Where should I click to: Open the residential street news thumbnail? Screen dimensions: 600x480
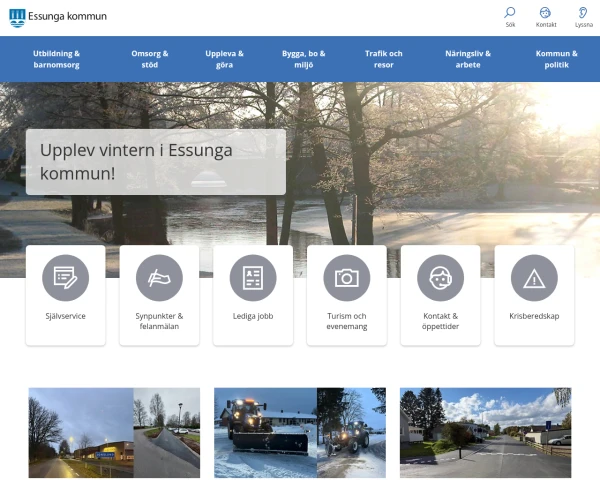pos(485,433)
